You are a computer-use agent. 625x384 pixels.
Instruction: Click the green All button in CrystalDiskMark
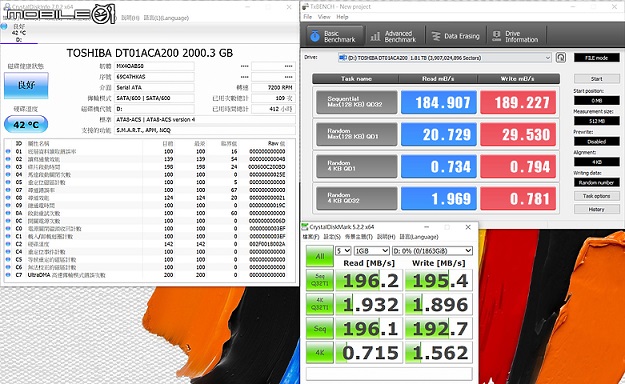320,256
